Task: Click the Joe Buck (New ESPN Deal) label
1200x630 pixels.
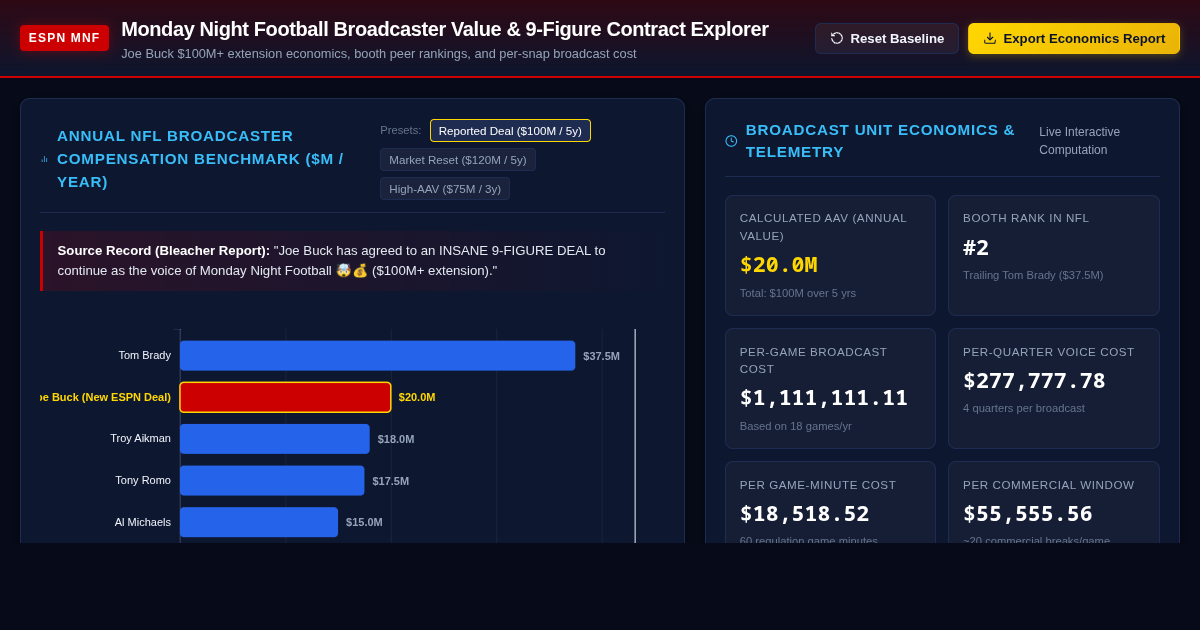Action: (106, 397)
